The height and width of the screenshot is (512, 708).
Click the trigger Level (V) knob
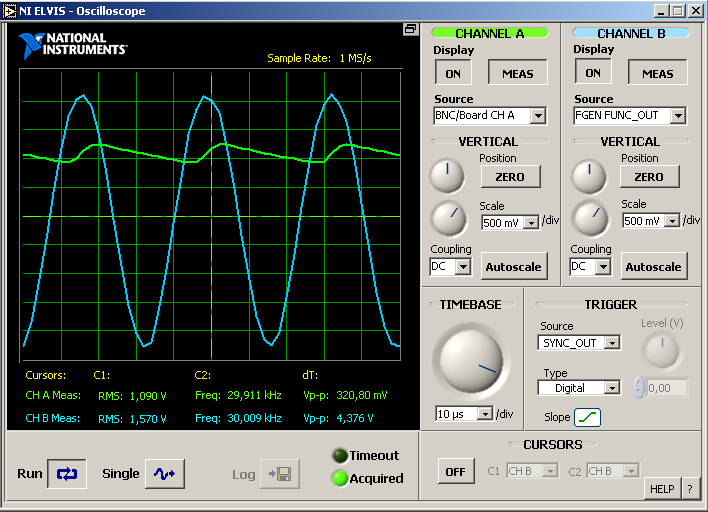pos(662,350)
